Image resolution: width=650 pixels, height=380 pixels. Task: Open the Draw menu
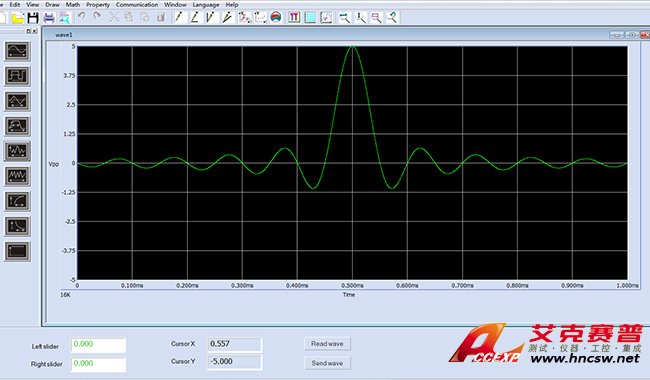coord(52,5)
